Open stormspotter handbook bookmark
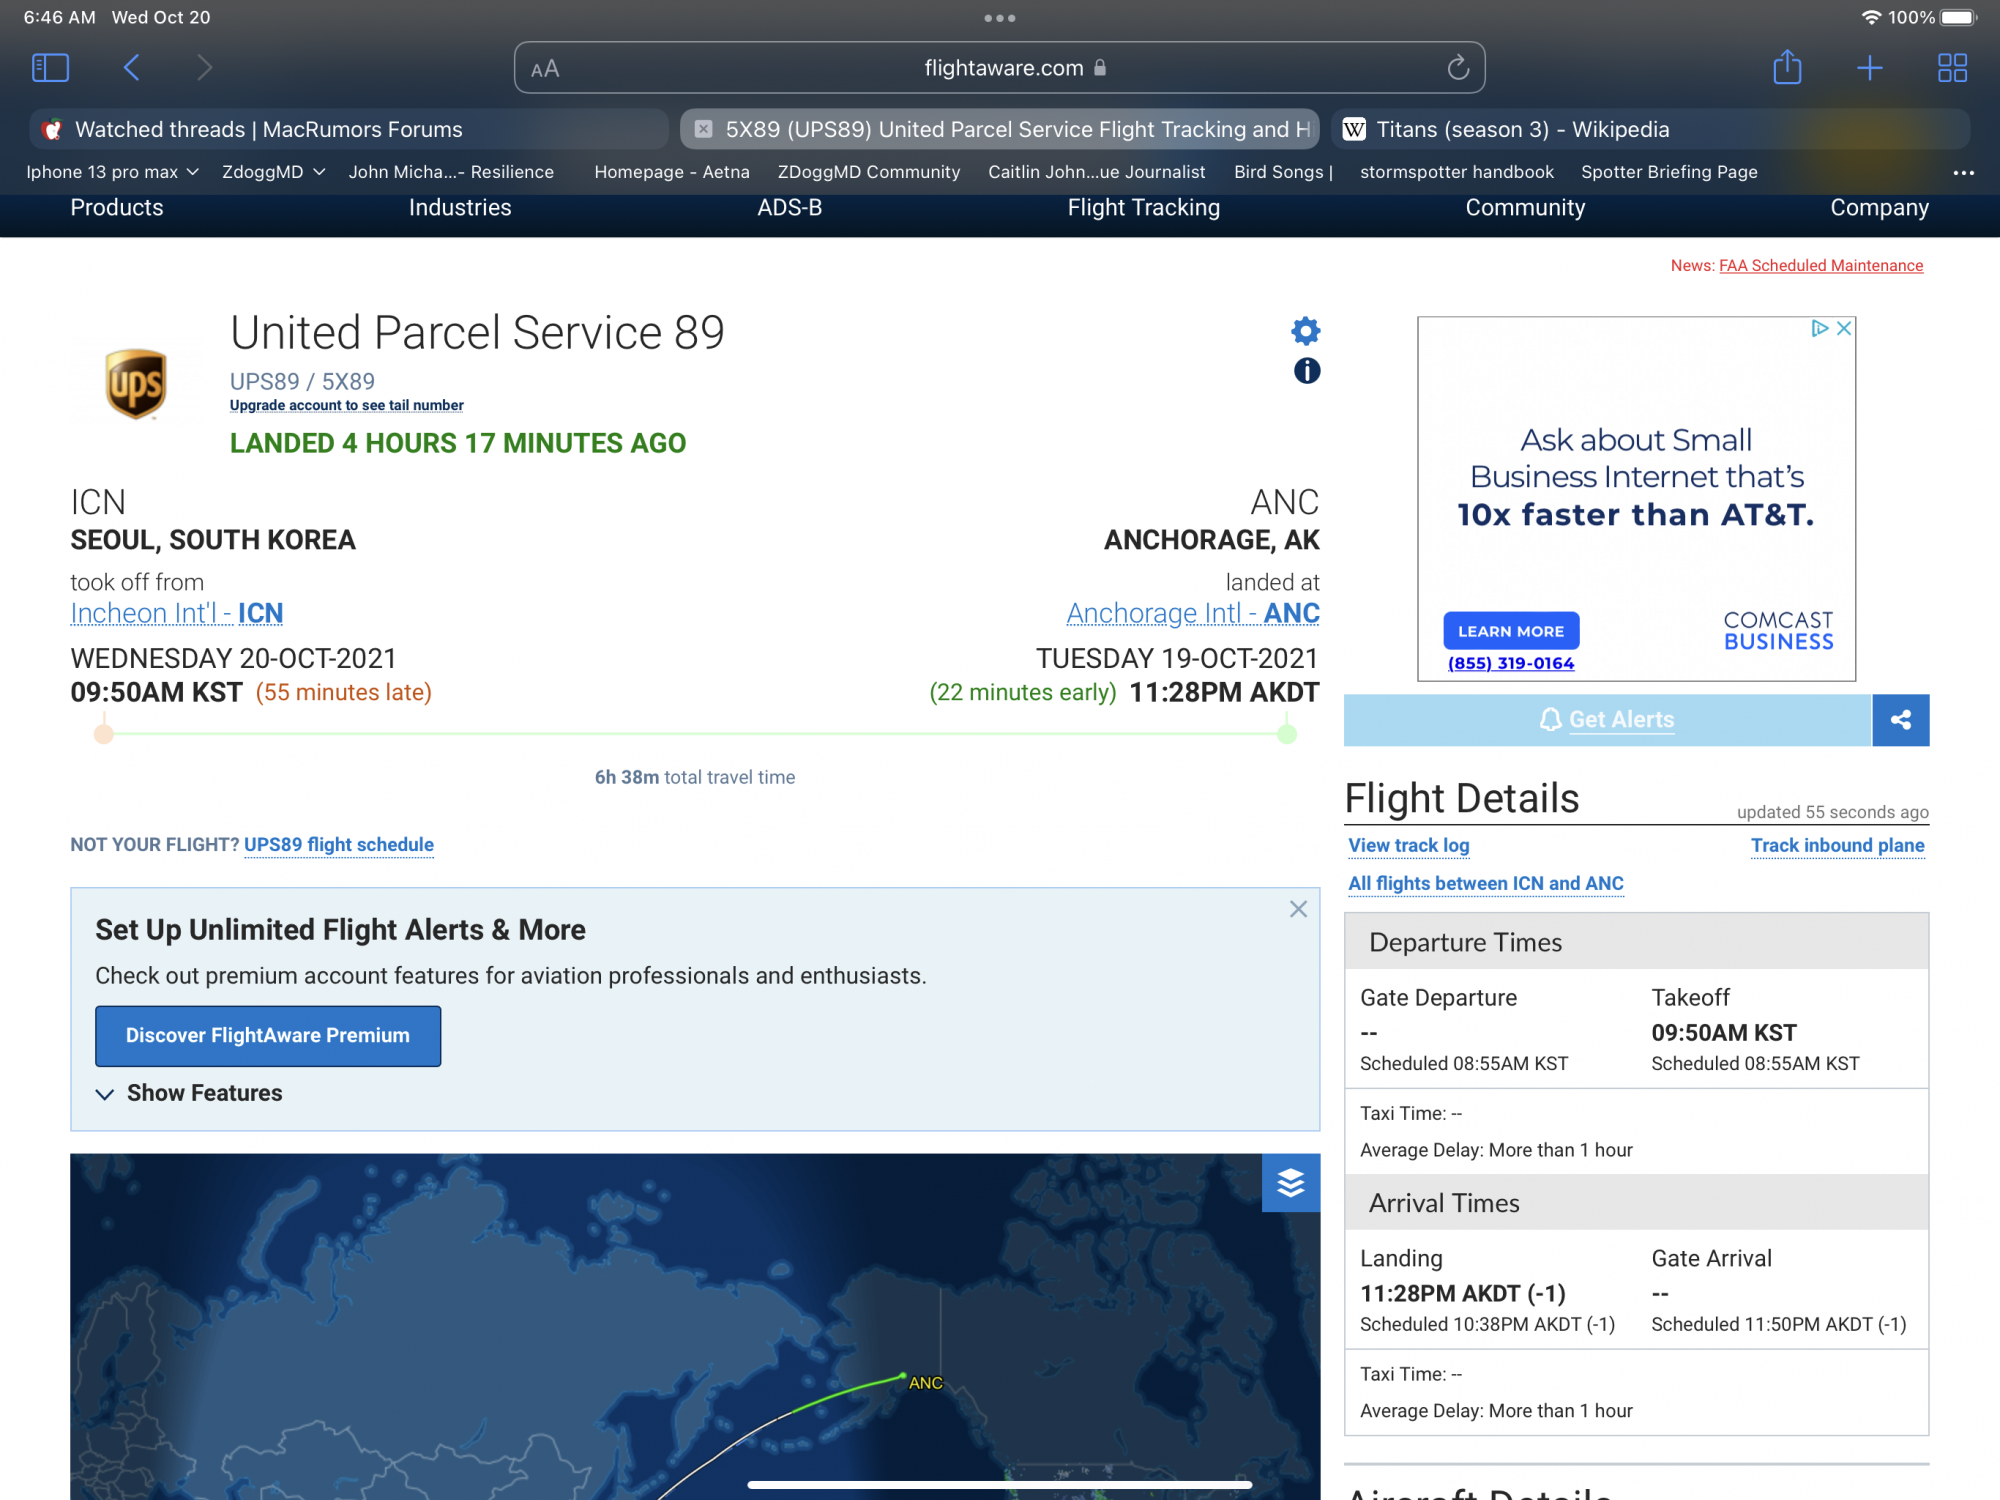Screen dimensions: 2000x1500 [x=1457, y=172]
